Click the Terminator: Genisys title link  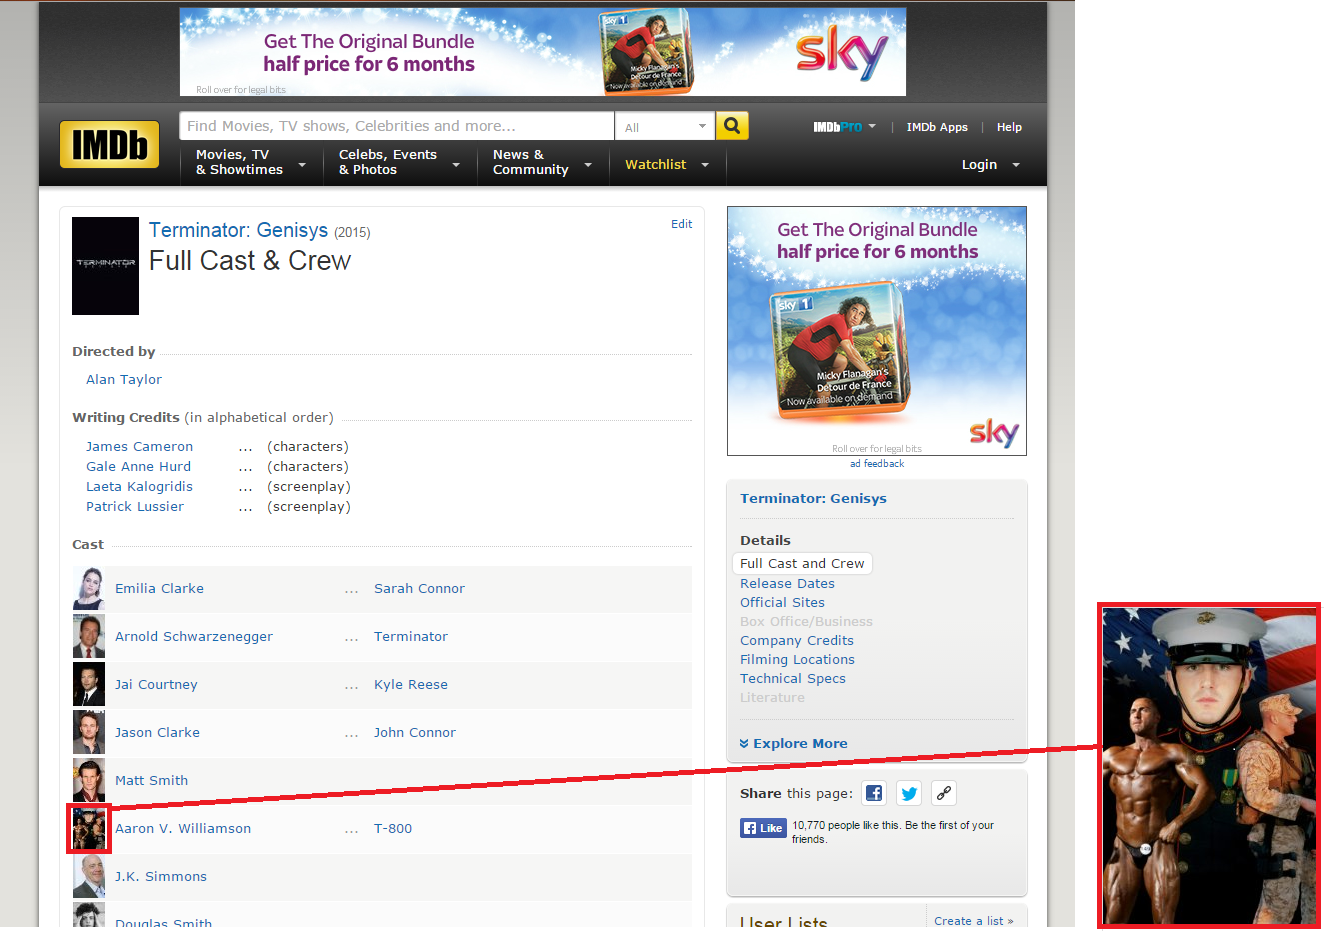[x=238, y=230]
